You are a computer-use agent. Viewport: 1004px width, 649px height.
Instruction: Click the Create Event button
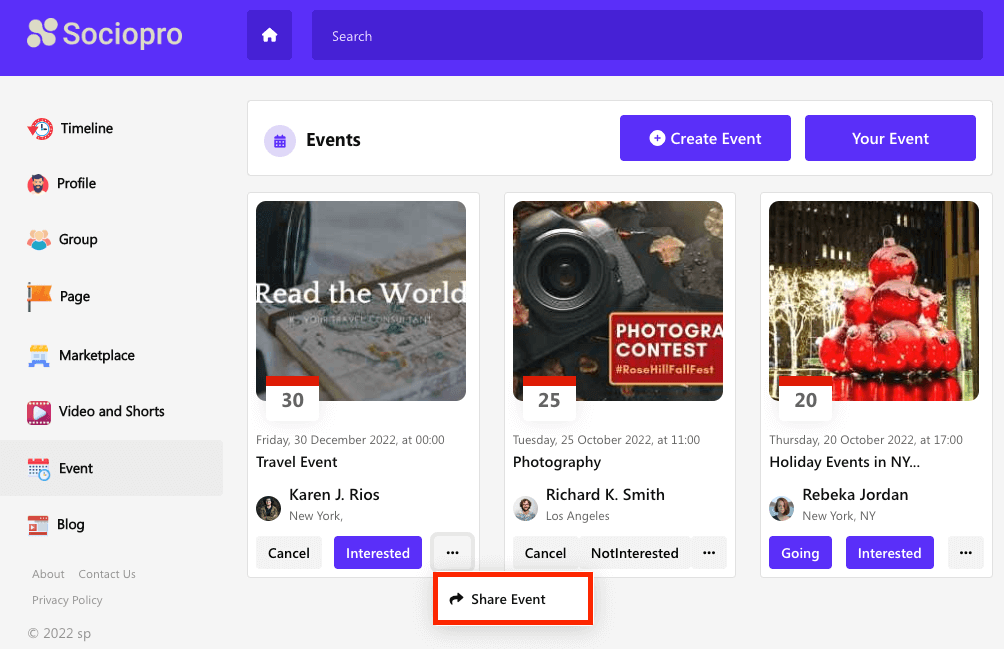705,138
